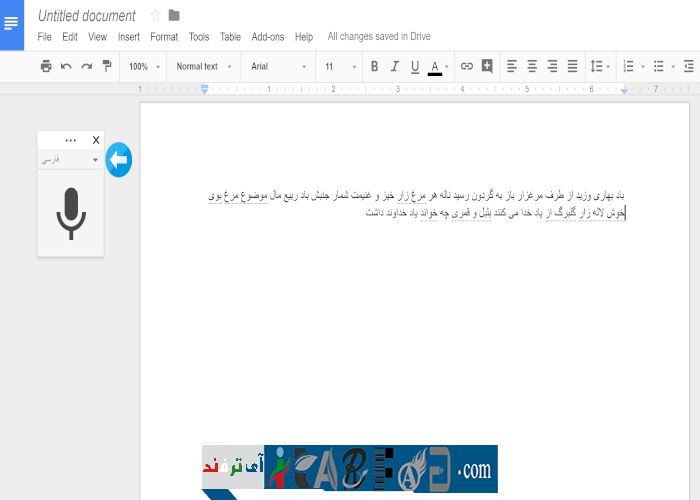Viewport: 700px width, 500px height.
Task: Click the Print icon in toolbar
Action: pyautogui.click(x=45, y=67)
